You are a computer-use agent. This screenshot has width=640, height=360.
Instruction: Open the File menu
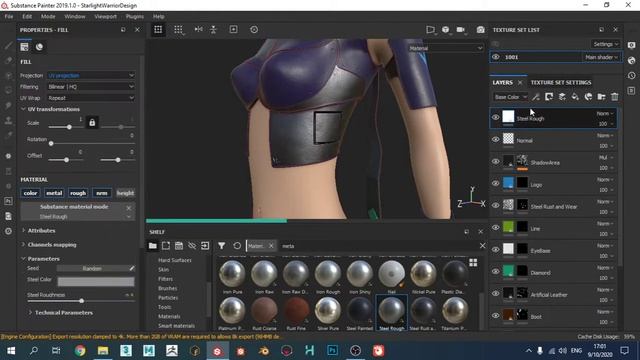point(9,16)
